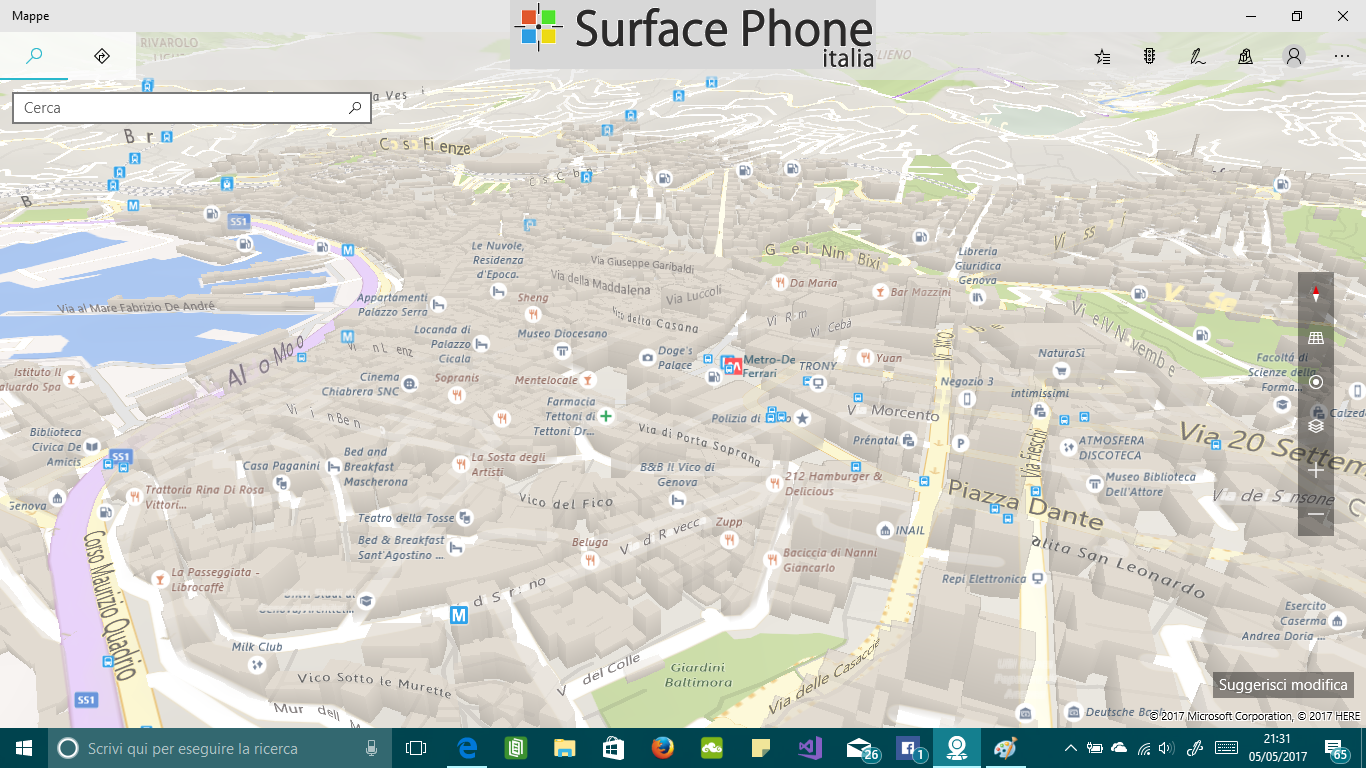
Task: Select the Favorites star icon
Action: (1102, 57)
